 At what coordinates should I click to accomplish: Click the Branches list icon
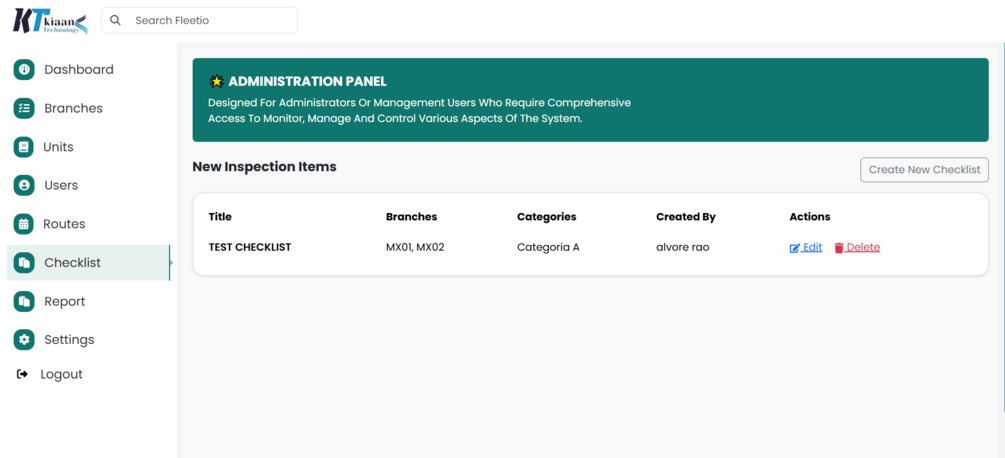tap(24, 108)
